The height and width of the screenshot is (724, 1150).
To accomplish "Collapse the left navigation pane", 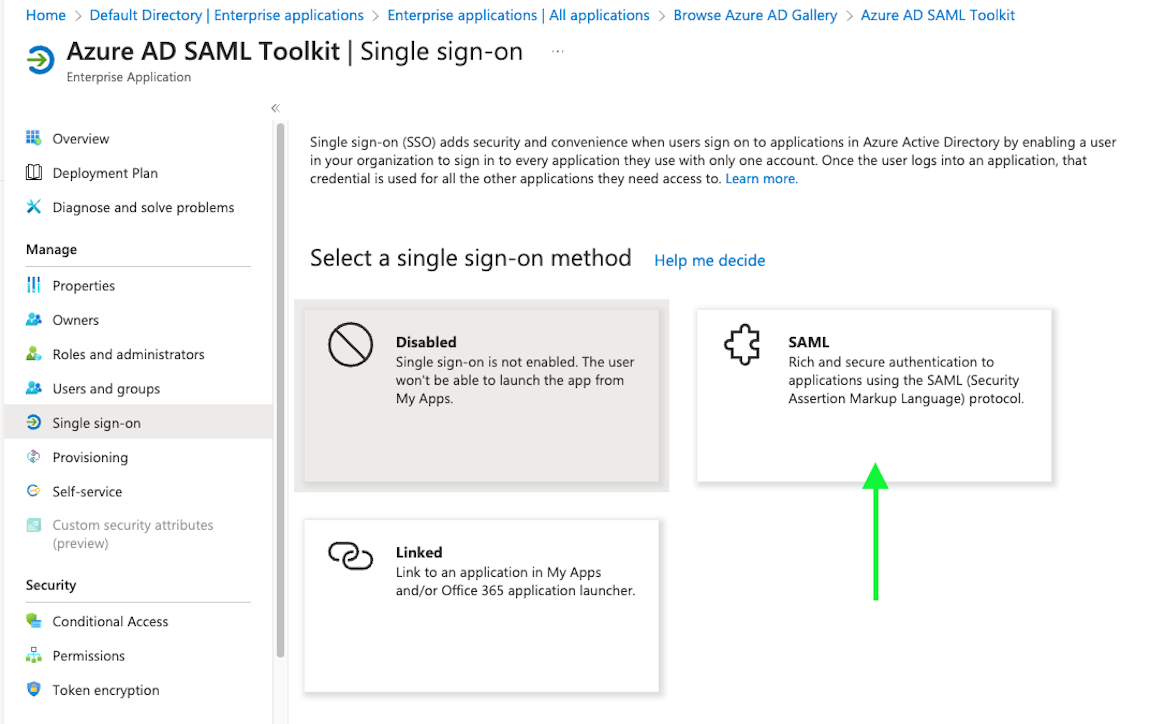I will coord(275,107).
